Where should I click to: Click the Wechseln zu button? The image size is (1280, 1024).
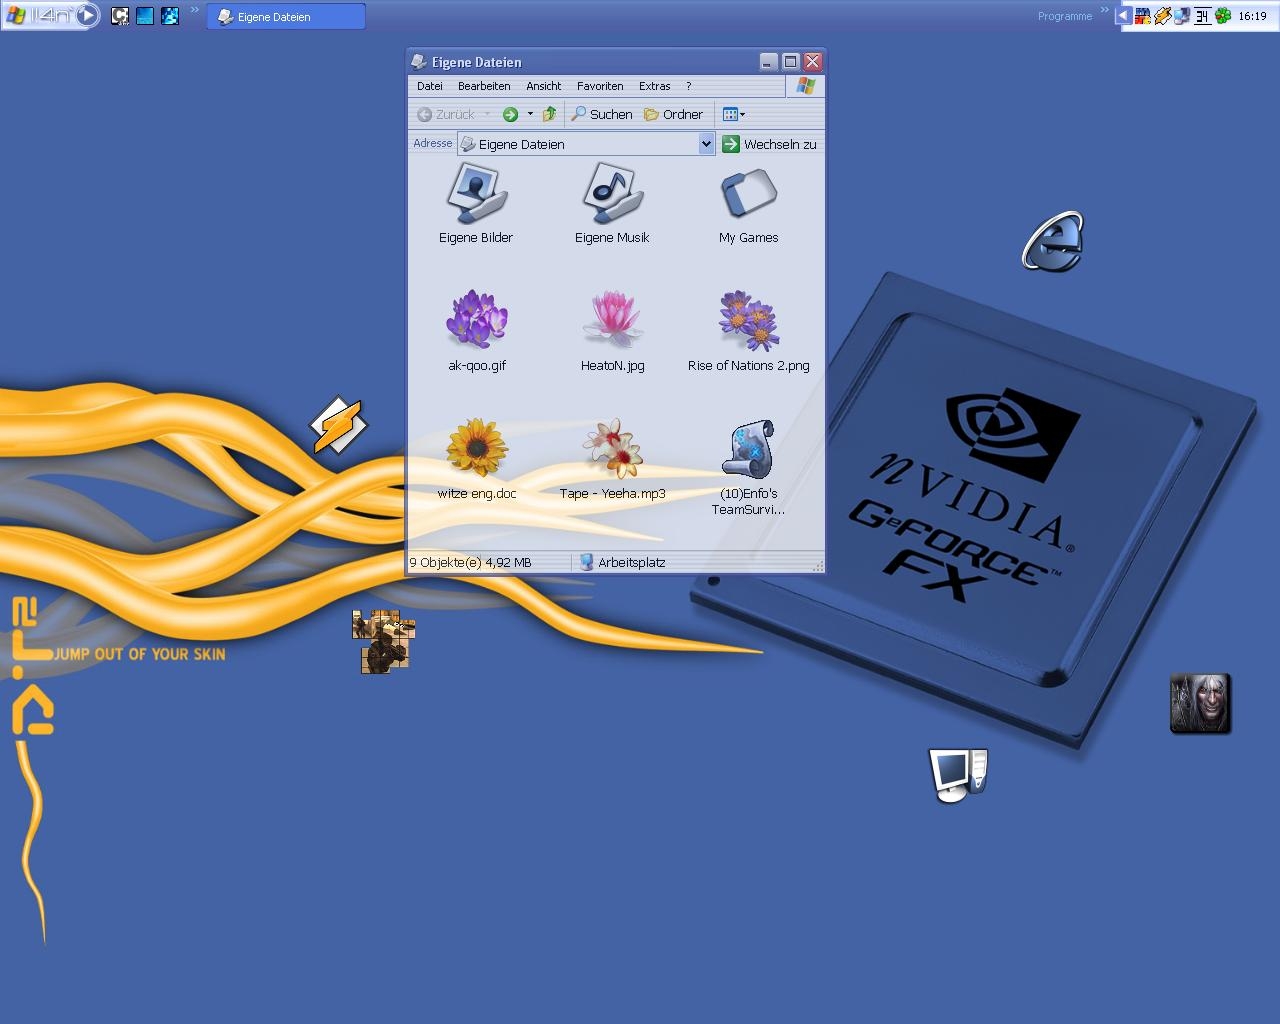[770, 144]
